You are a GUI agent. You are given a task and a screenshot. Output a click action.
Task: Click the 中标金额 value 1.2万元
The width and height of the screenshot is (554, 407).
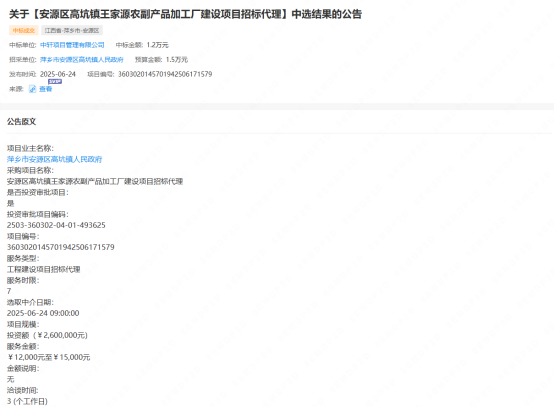[158, 45]
